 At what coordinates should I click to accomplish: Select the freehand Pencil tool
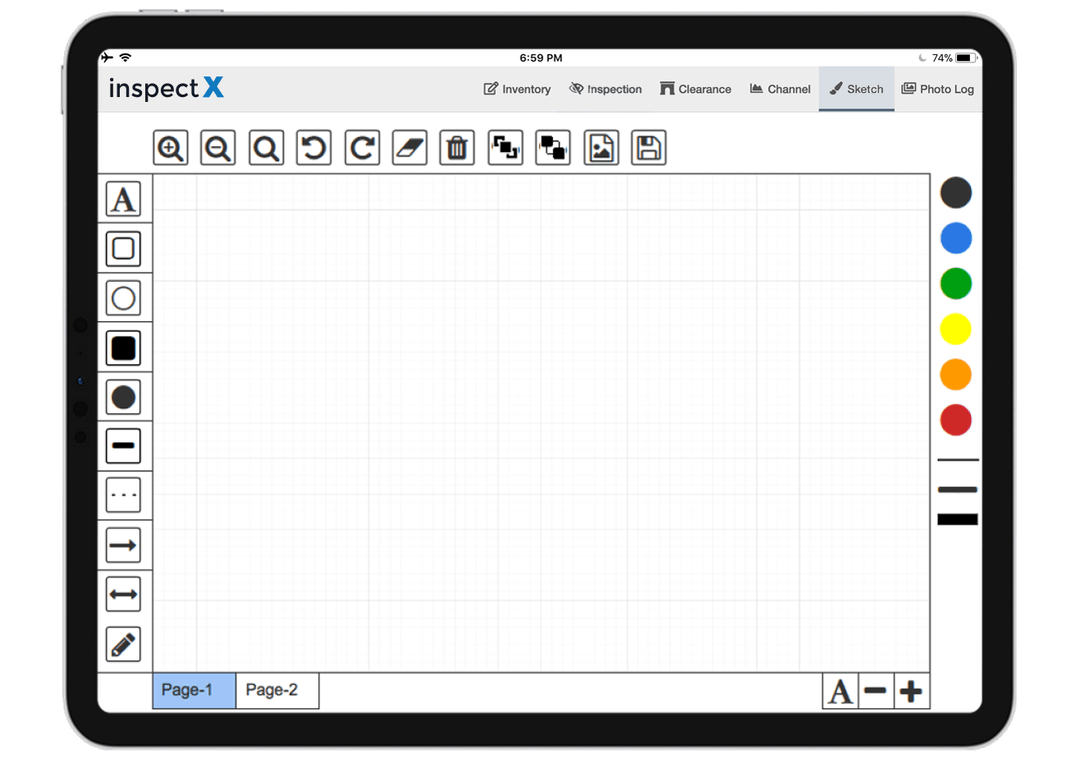(x=124, y=643)
